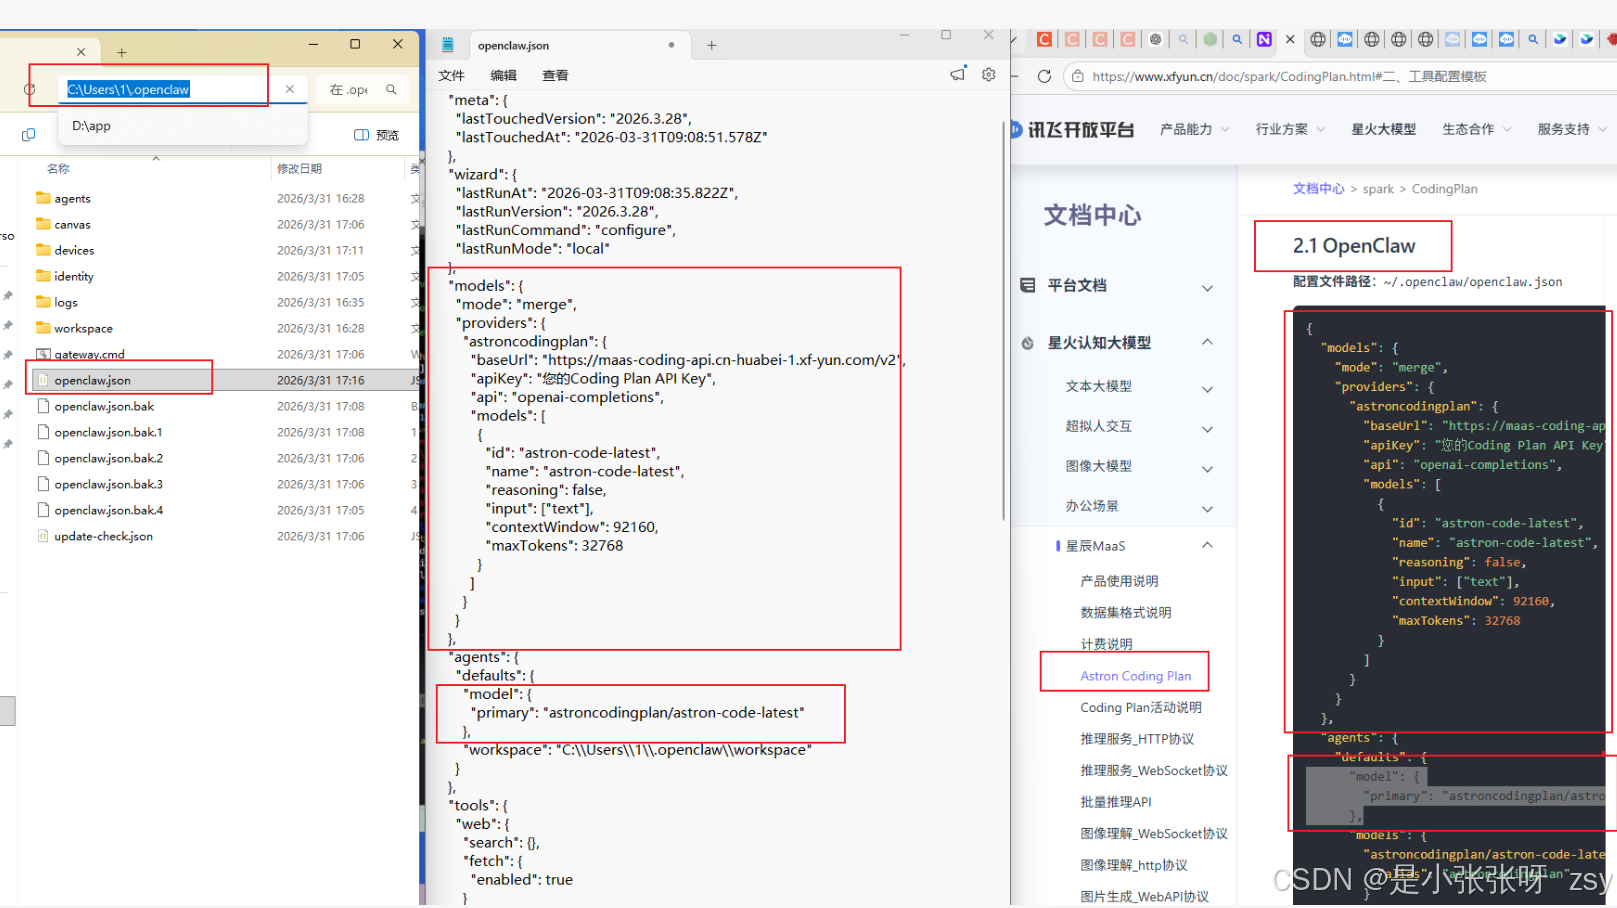The image size is (1617, 908).
Task: Expand 办公场景 submenu
Action: [1207, 509]
